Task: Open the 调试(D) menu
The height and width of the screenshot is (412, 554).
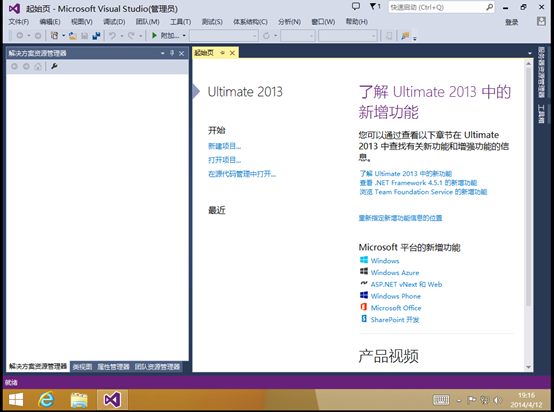Action: (x=114, y=22)
